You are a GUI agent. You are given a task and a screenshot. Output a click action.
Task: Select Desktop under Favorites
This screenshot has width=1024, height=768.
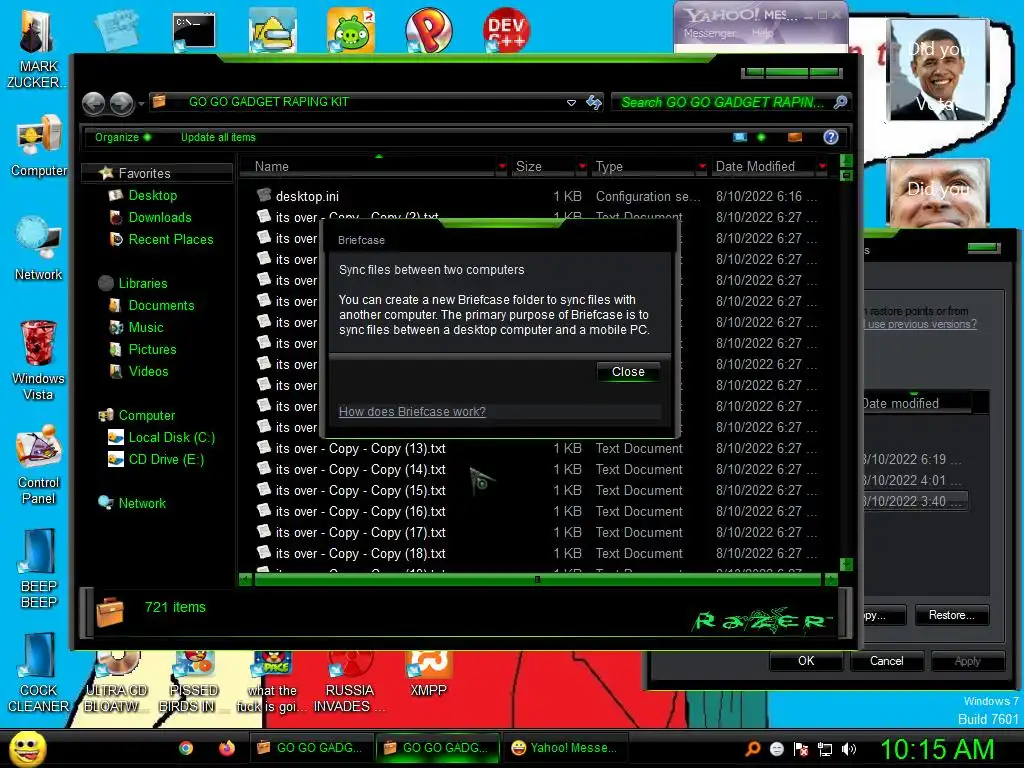coord(152,195)
